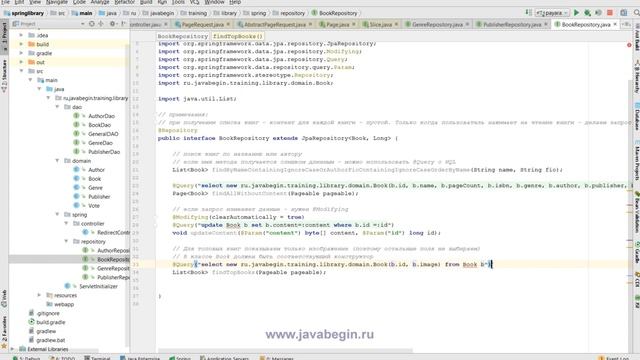Open Gradle tool window on right
The image size is (640, 360).
(636, 253)
